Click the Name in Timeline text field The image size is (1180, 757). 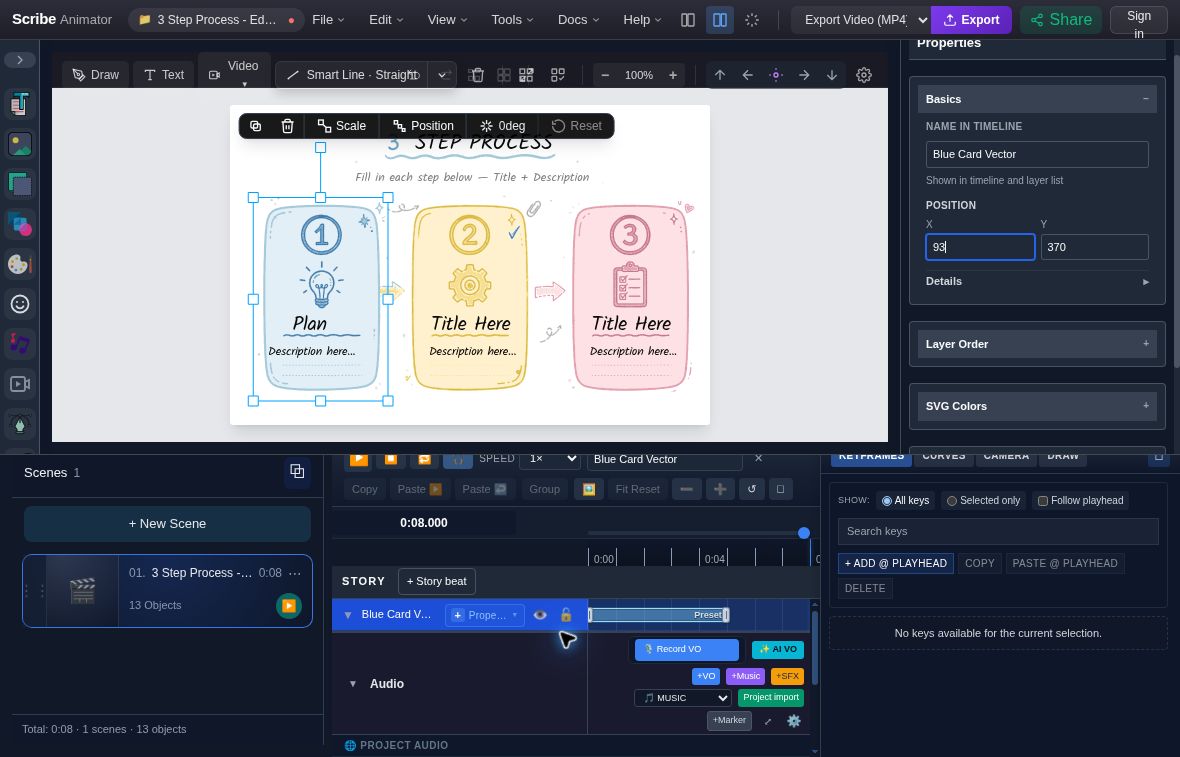pyautogui.click(x=1037, y=154)
